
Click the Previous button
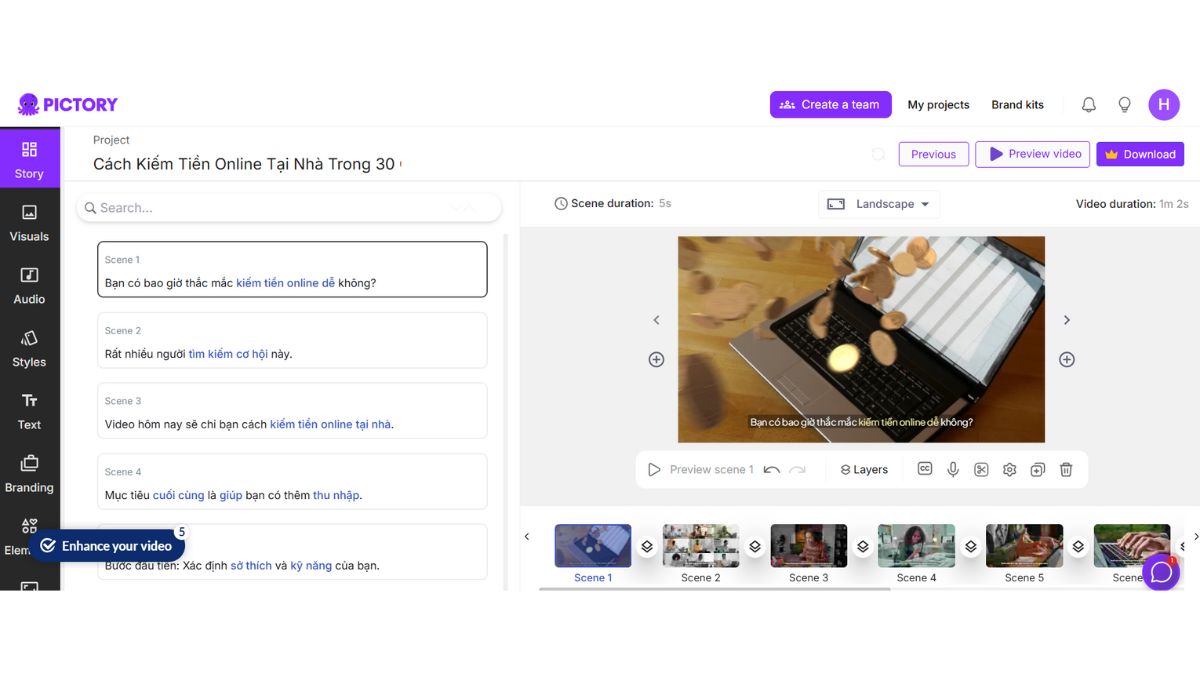[x=933, y=154]
